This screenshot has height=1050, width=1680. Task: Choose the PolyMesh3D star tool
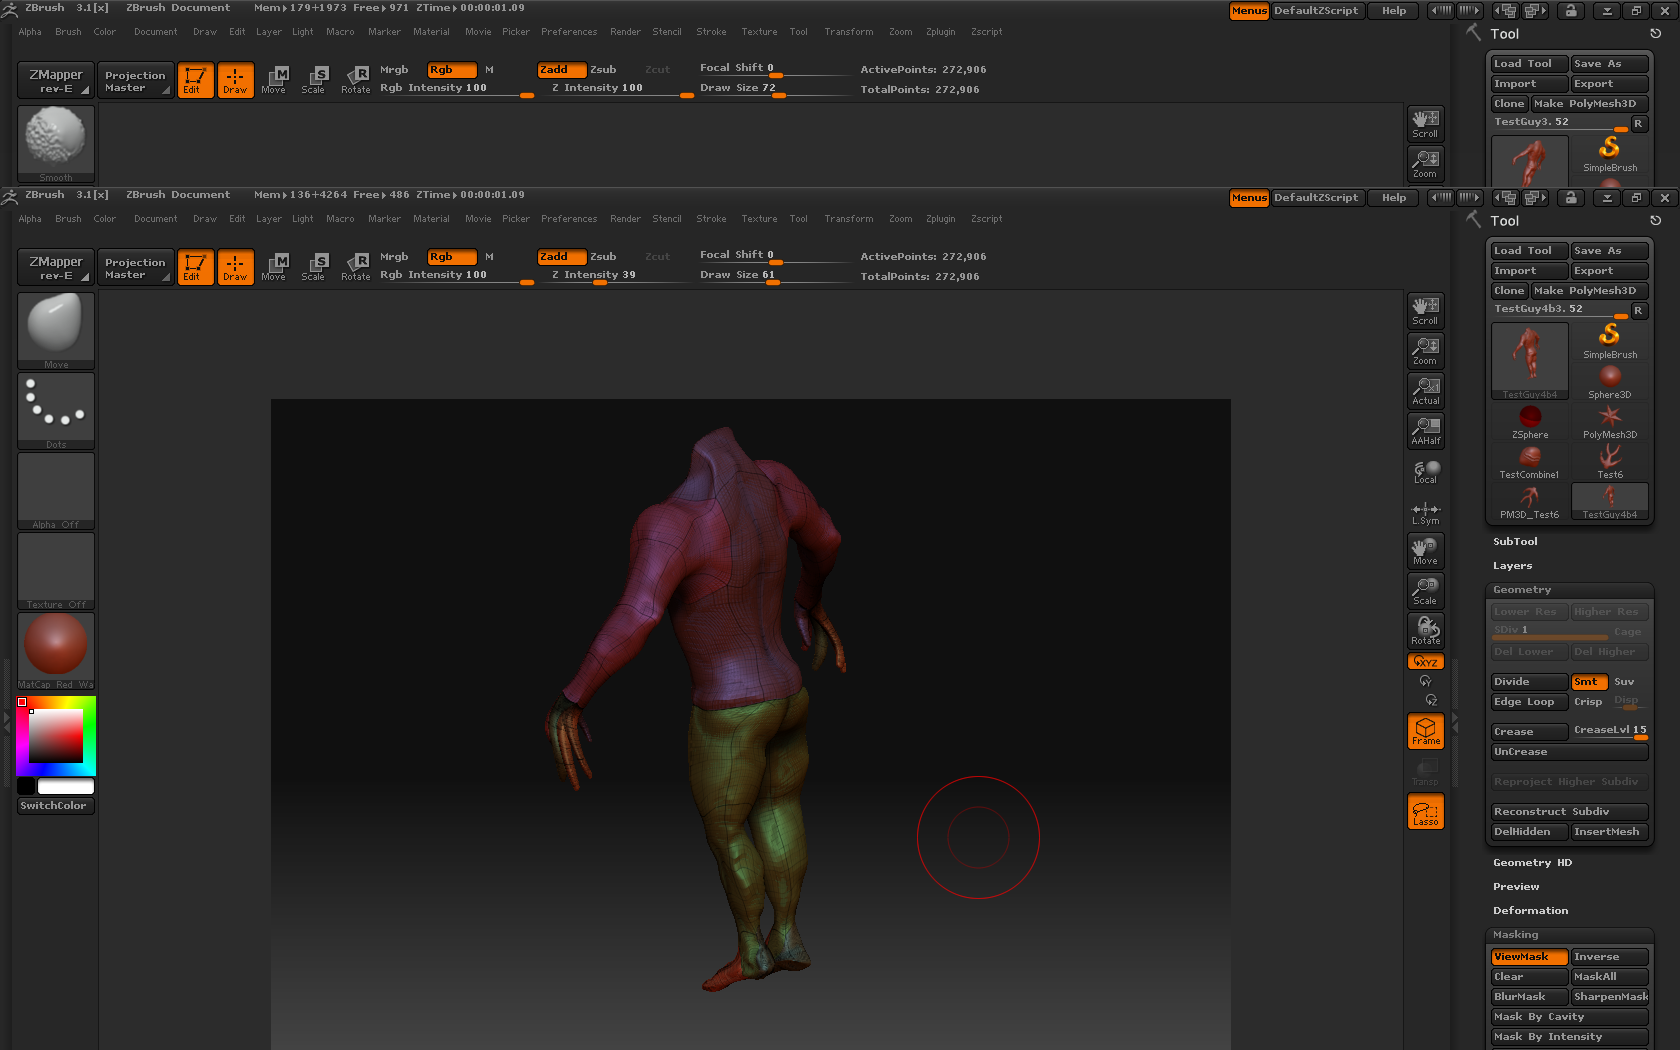pos(1609,420)
